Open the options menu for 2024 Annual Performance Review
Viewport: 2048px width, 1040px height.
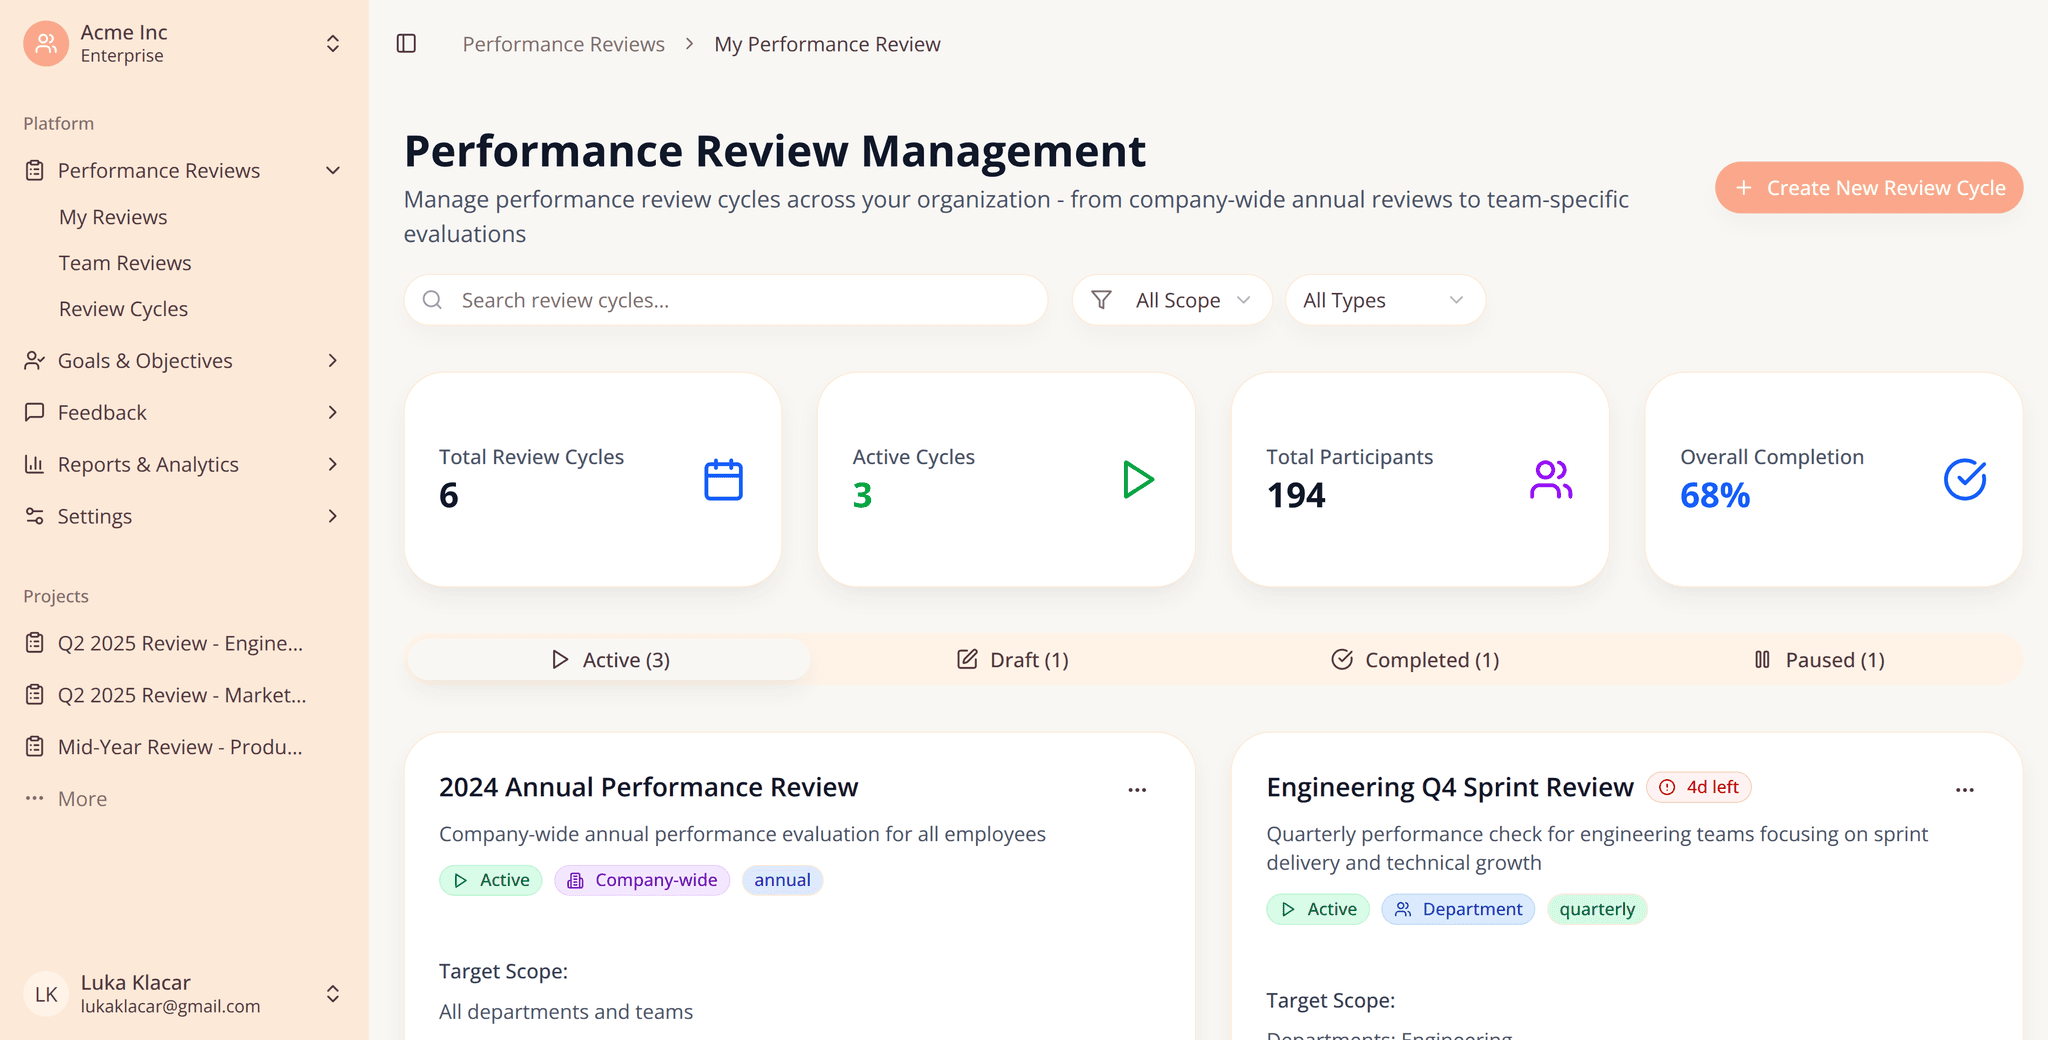tap(1137, 790)
